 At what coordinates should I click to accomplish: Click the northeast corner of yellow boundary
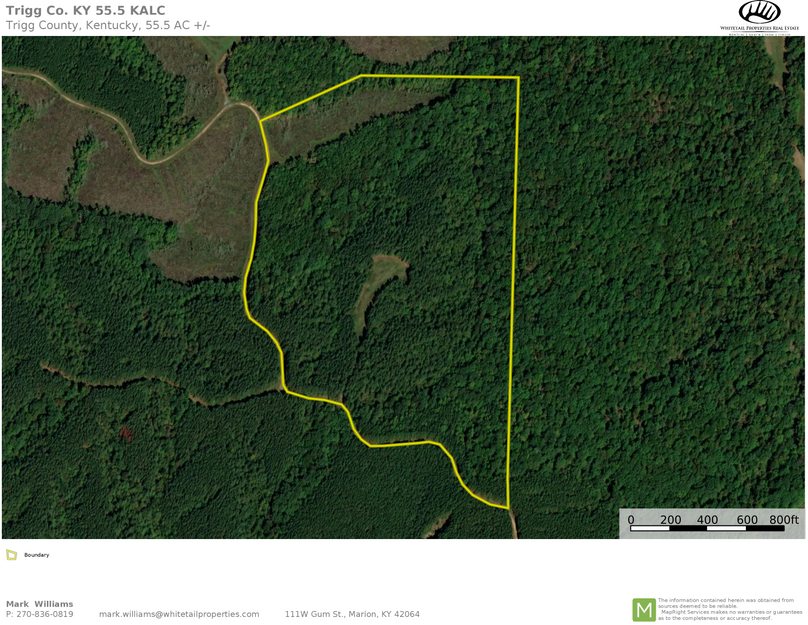pos(518,77)
